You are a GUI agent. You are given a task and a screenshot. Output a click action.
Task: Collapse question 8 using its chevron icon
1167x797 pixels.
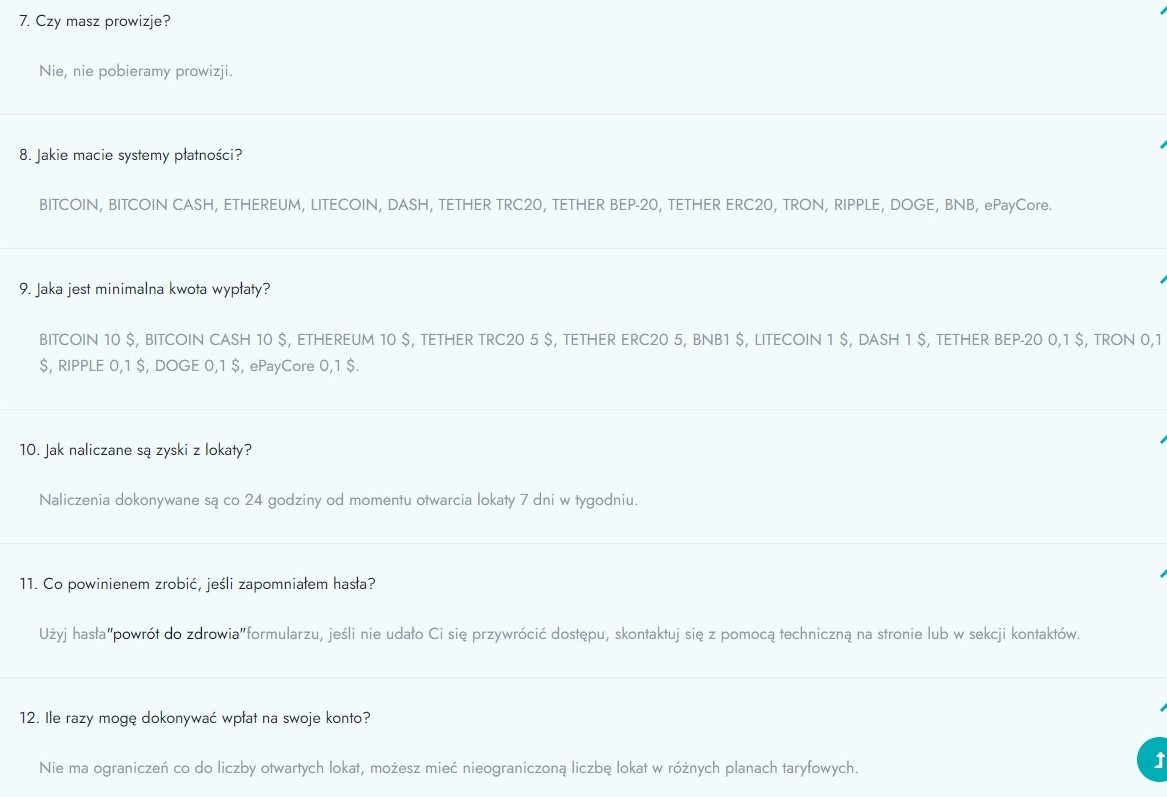click(1163, 144)
